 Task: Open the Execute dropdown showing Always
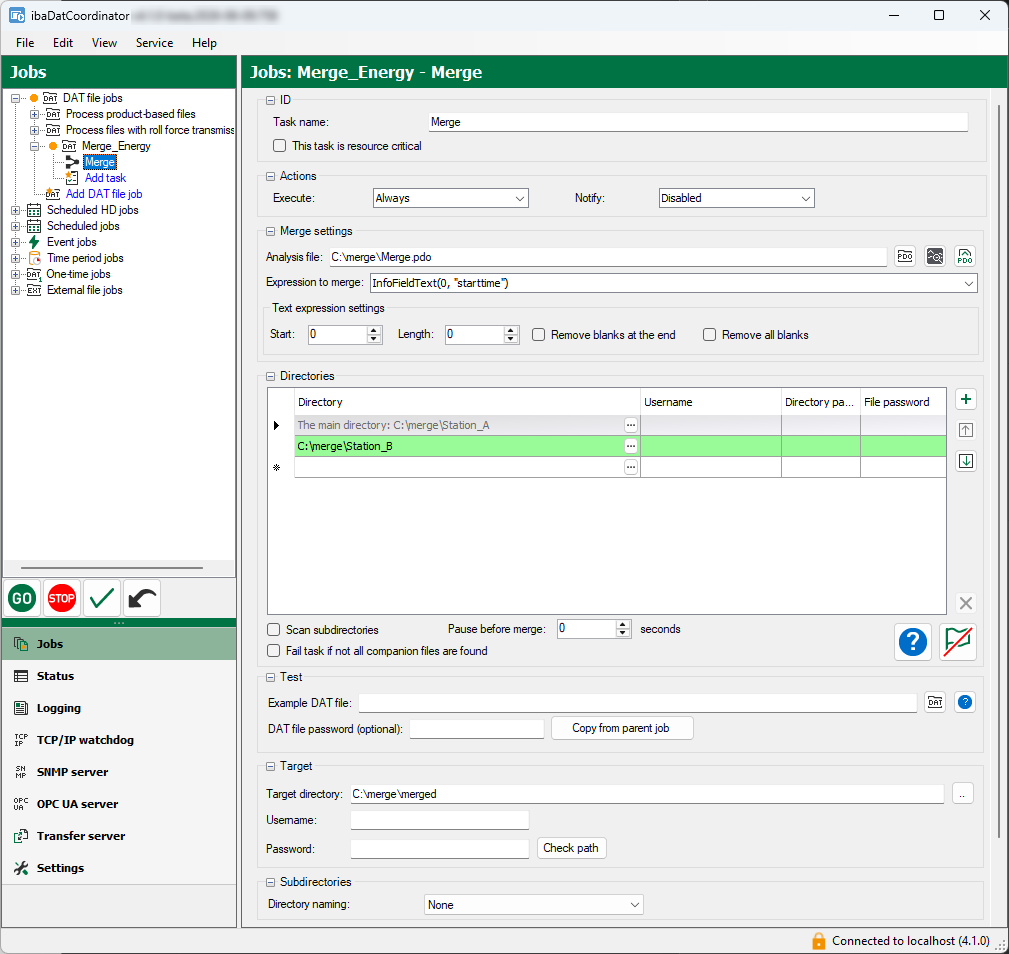[450, 198]
